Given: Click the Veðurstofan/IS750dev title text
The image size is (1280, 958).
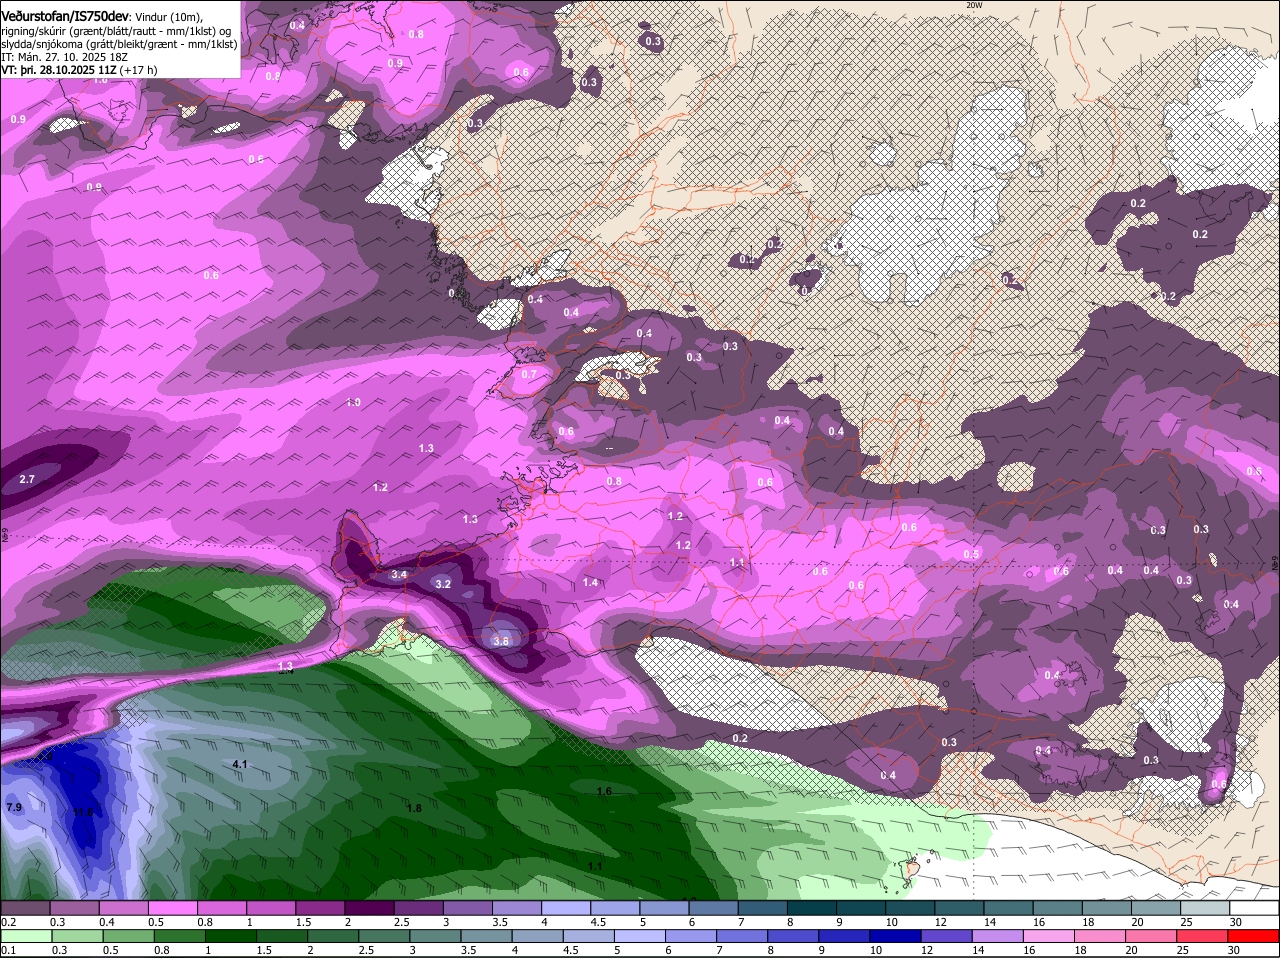Looking at the screenshot, I should (65, 17).
